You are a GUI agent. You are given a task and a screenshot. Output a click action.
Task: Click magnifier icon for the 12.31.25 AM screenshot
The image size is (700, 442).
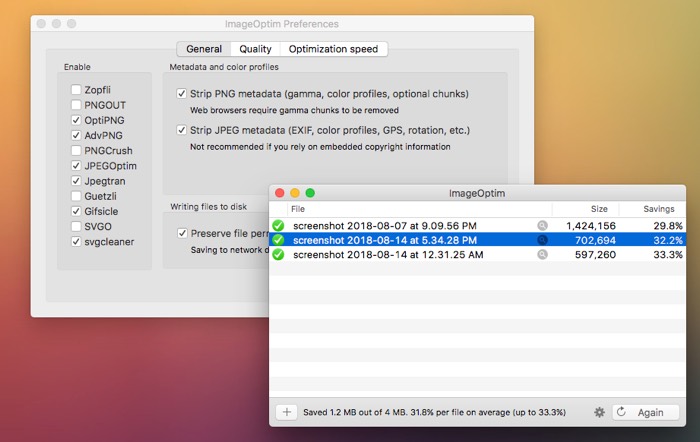[542, 254]
